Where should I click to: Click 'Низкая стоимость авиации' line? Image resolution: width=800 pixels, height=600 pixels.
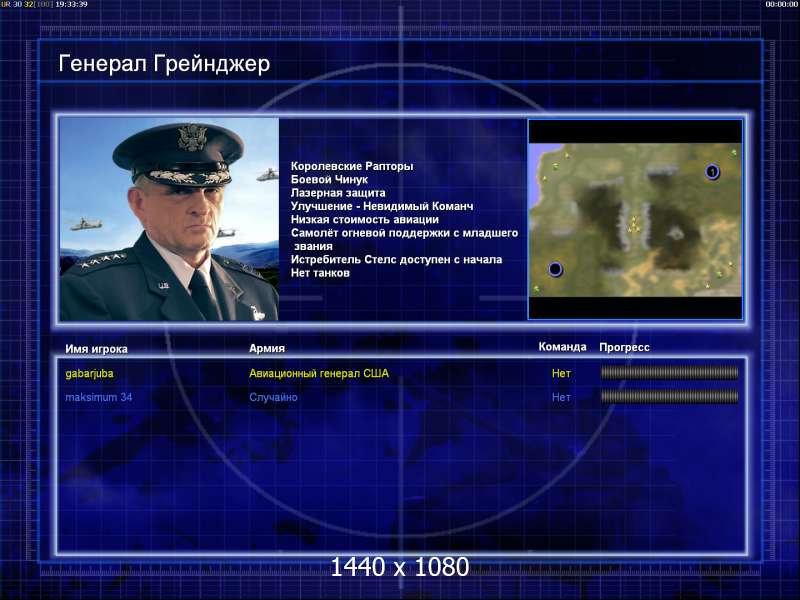(x=365, y=219)
